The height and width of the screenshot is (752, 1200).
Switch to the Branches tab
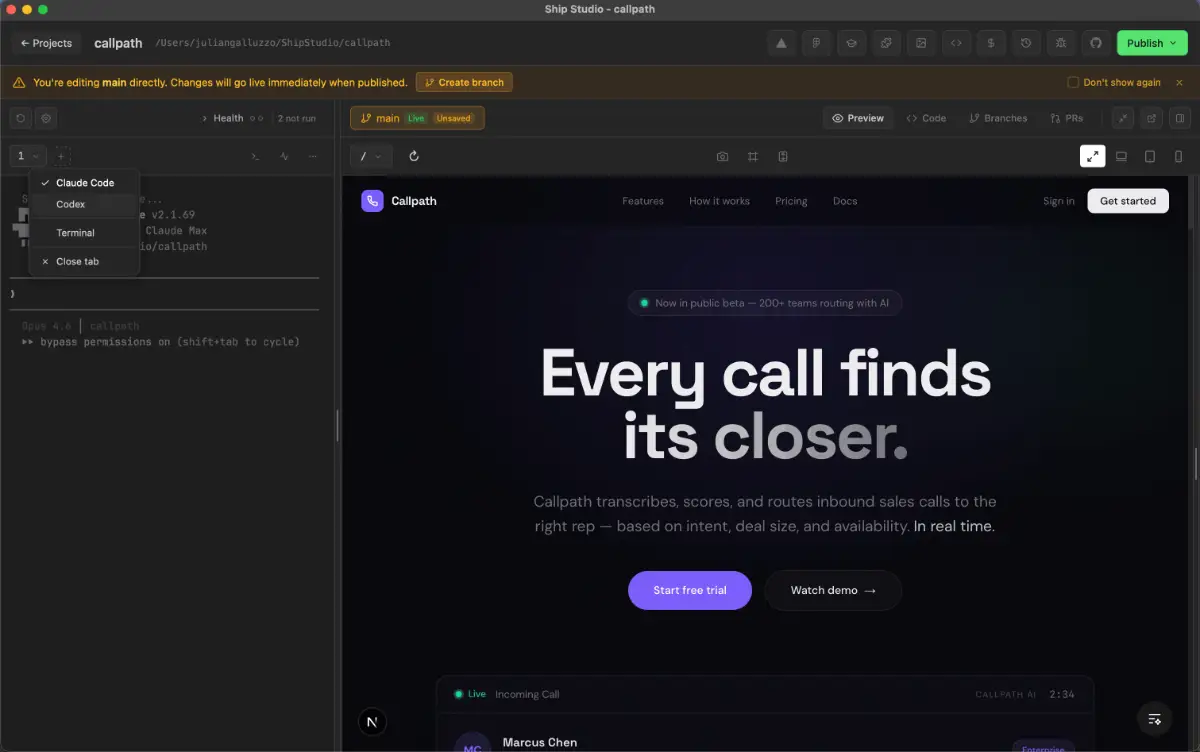998,118
